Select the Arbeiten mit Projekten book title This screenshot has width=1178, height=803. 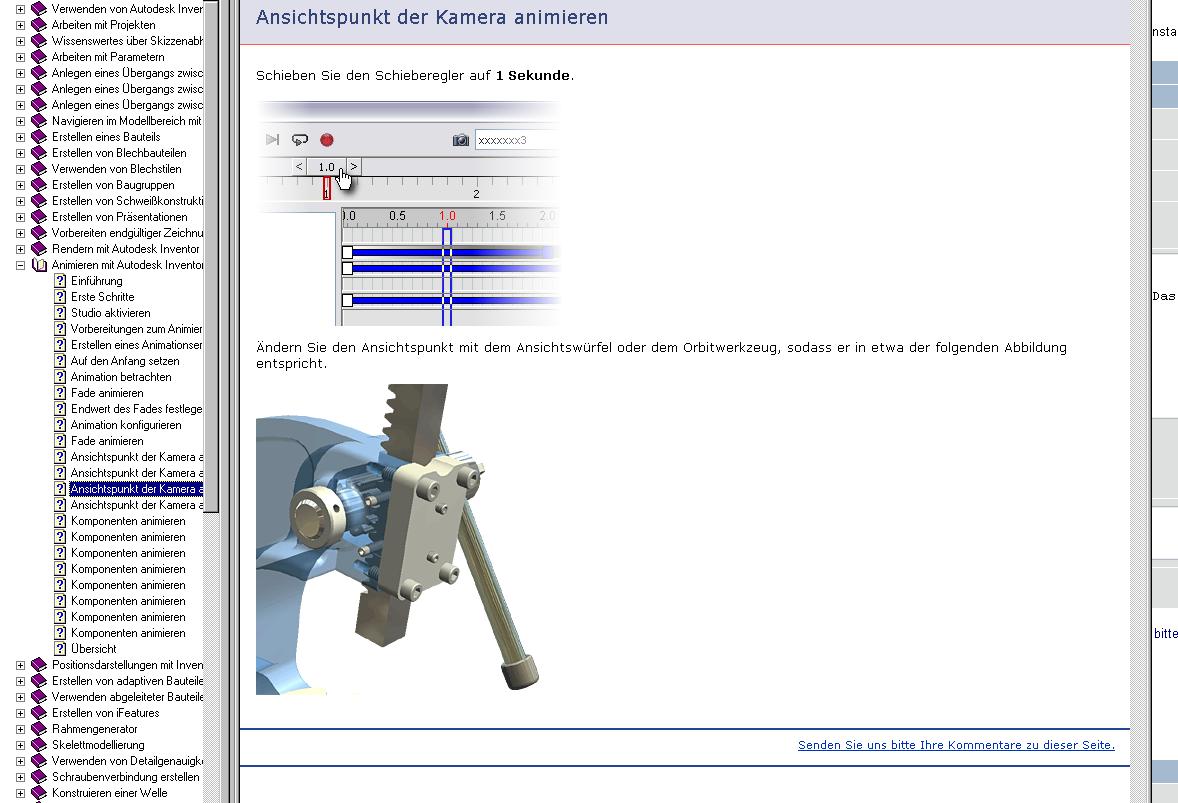[x=104, y=25]
